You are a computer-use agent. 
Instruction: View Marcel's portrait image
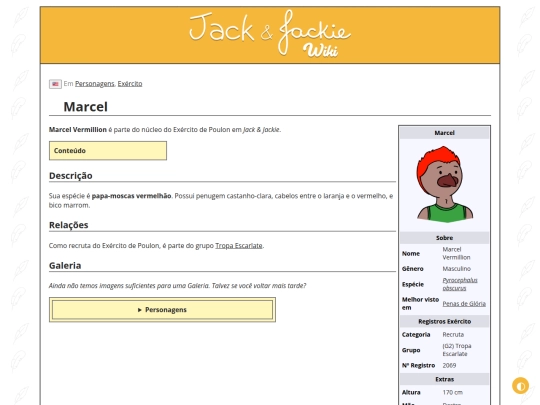(x=445, y=184)
